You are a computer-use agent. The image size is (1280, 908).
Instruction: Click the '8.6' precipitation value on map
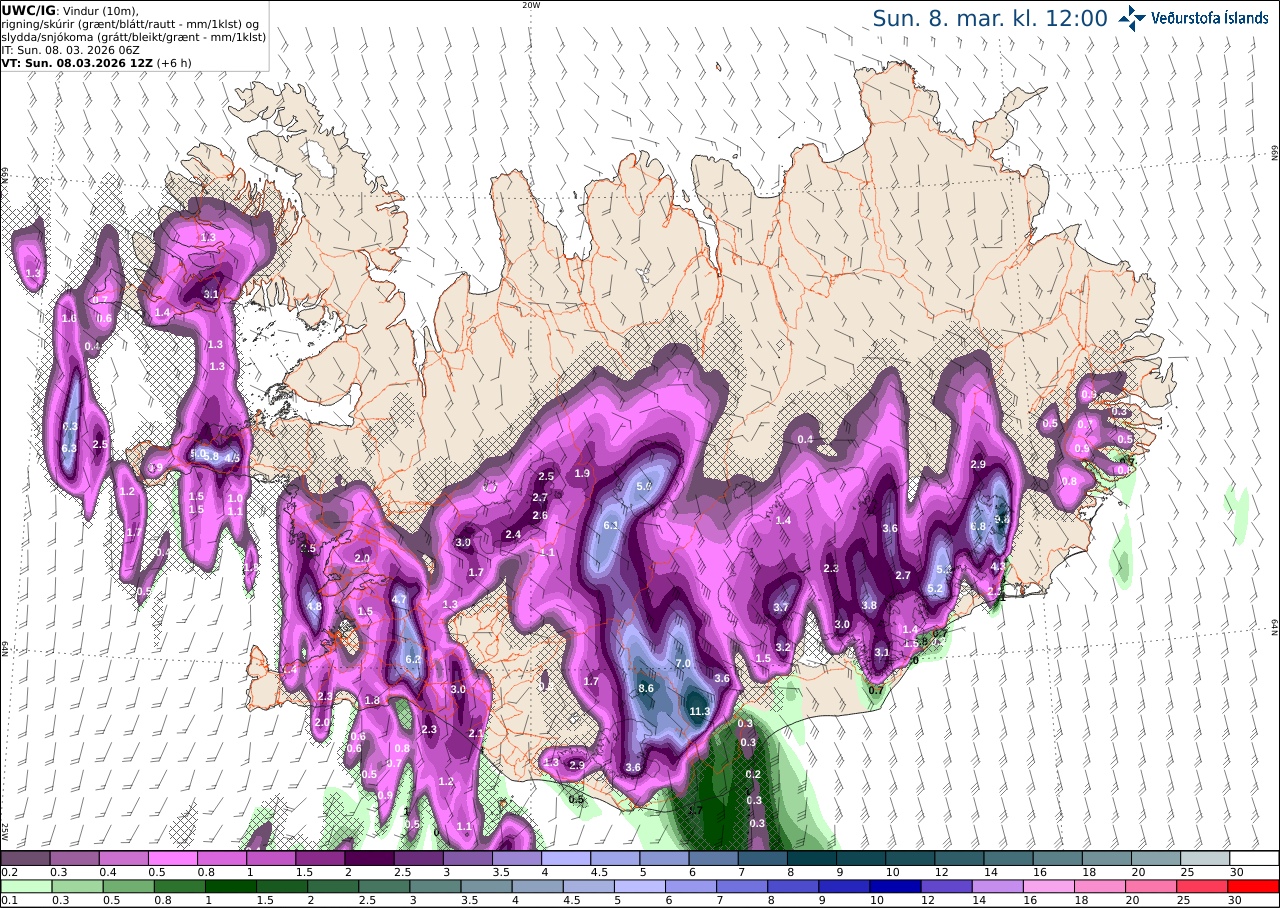click(x=646, y=689)
